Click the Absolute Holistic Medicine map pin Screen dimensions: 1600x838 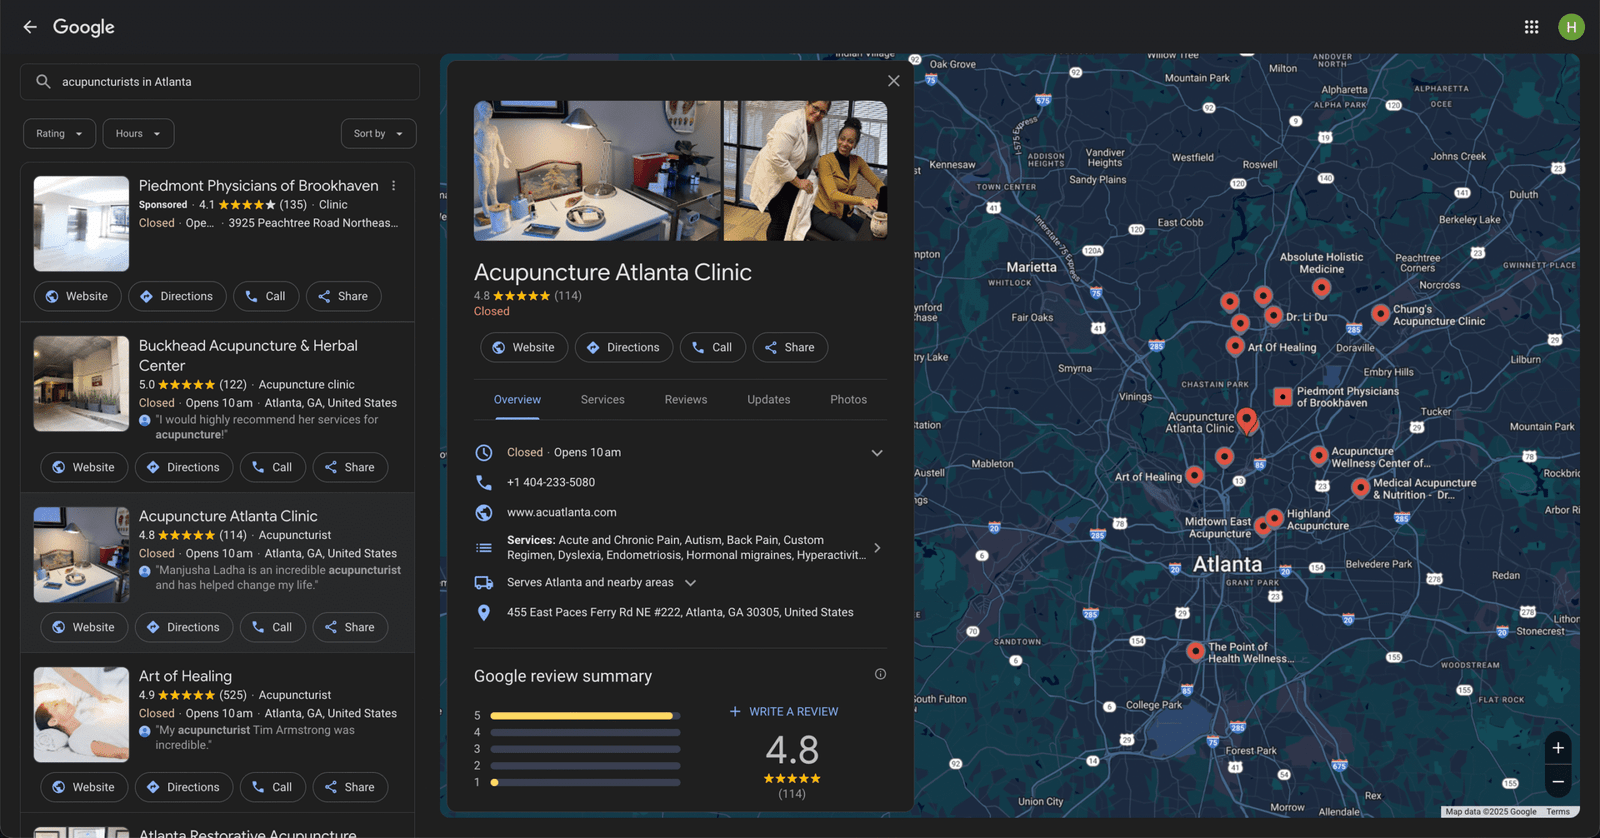1321,288
